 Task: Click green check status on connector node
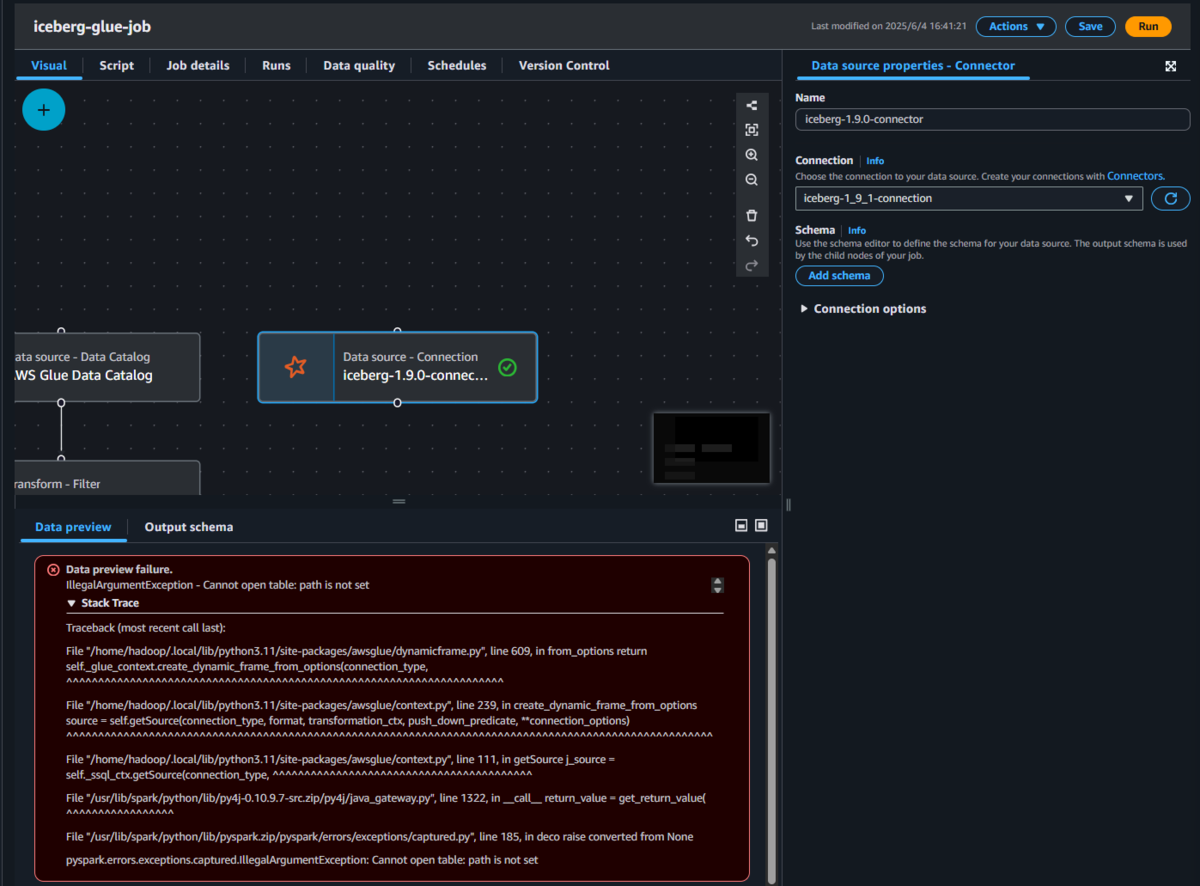(508, 367)
